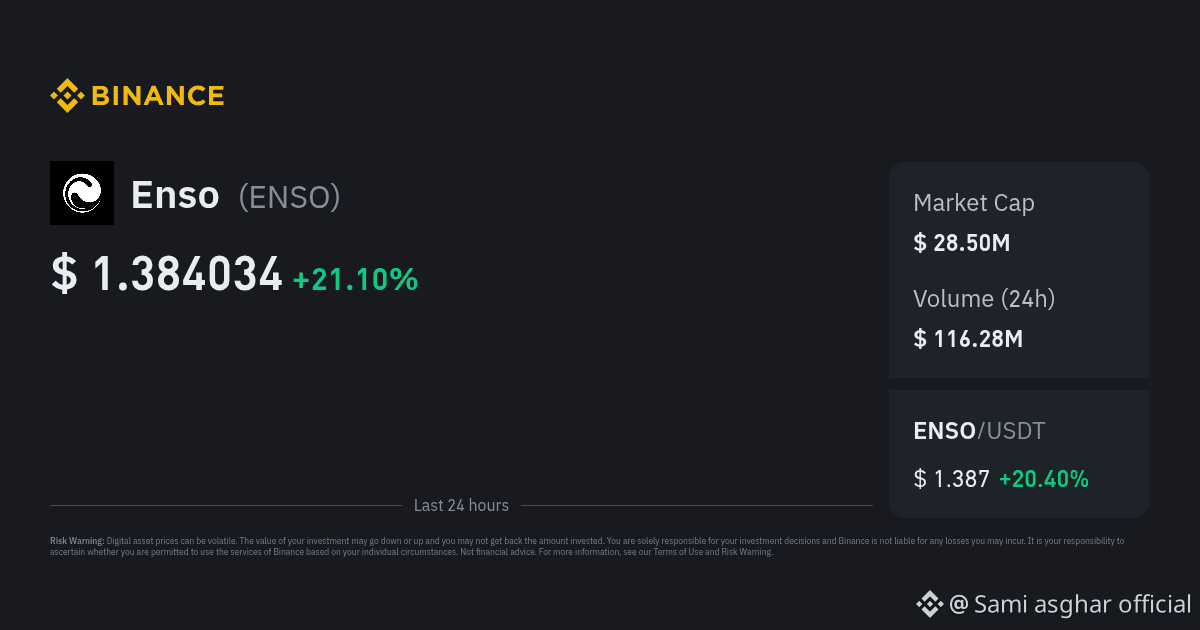
Task: Click the $ 1.384034 price
Action: (x=167, y=275)
